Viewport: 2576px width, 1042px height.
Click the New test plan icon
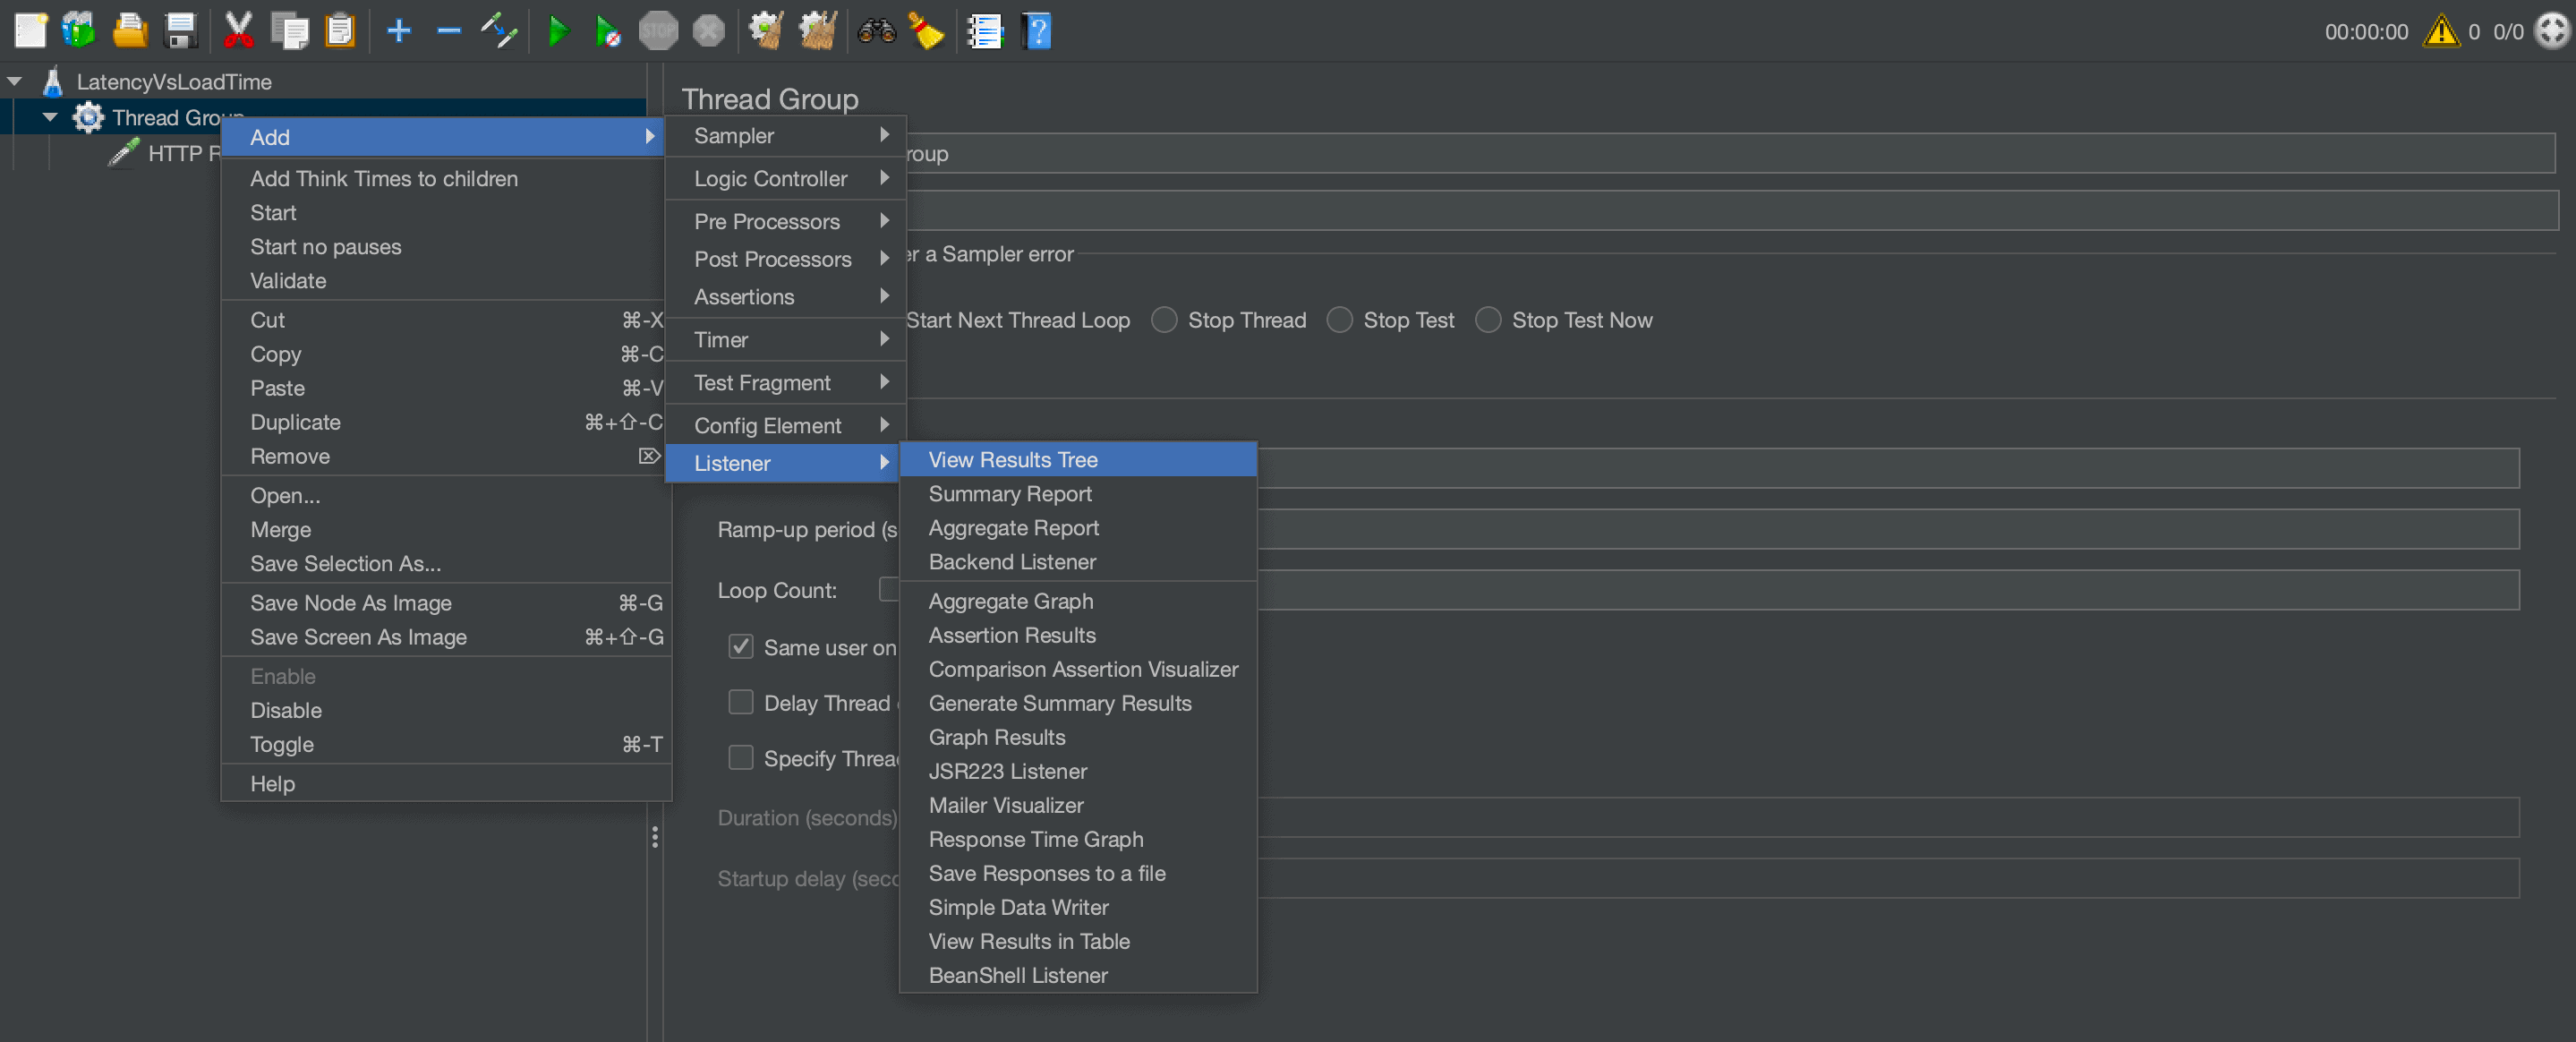(25, 28)
